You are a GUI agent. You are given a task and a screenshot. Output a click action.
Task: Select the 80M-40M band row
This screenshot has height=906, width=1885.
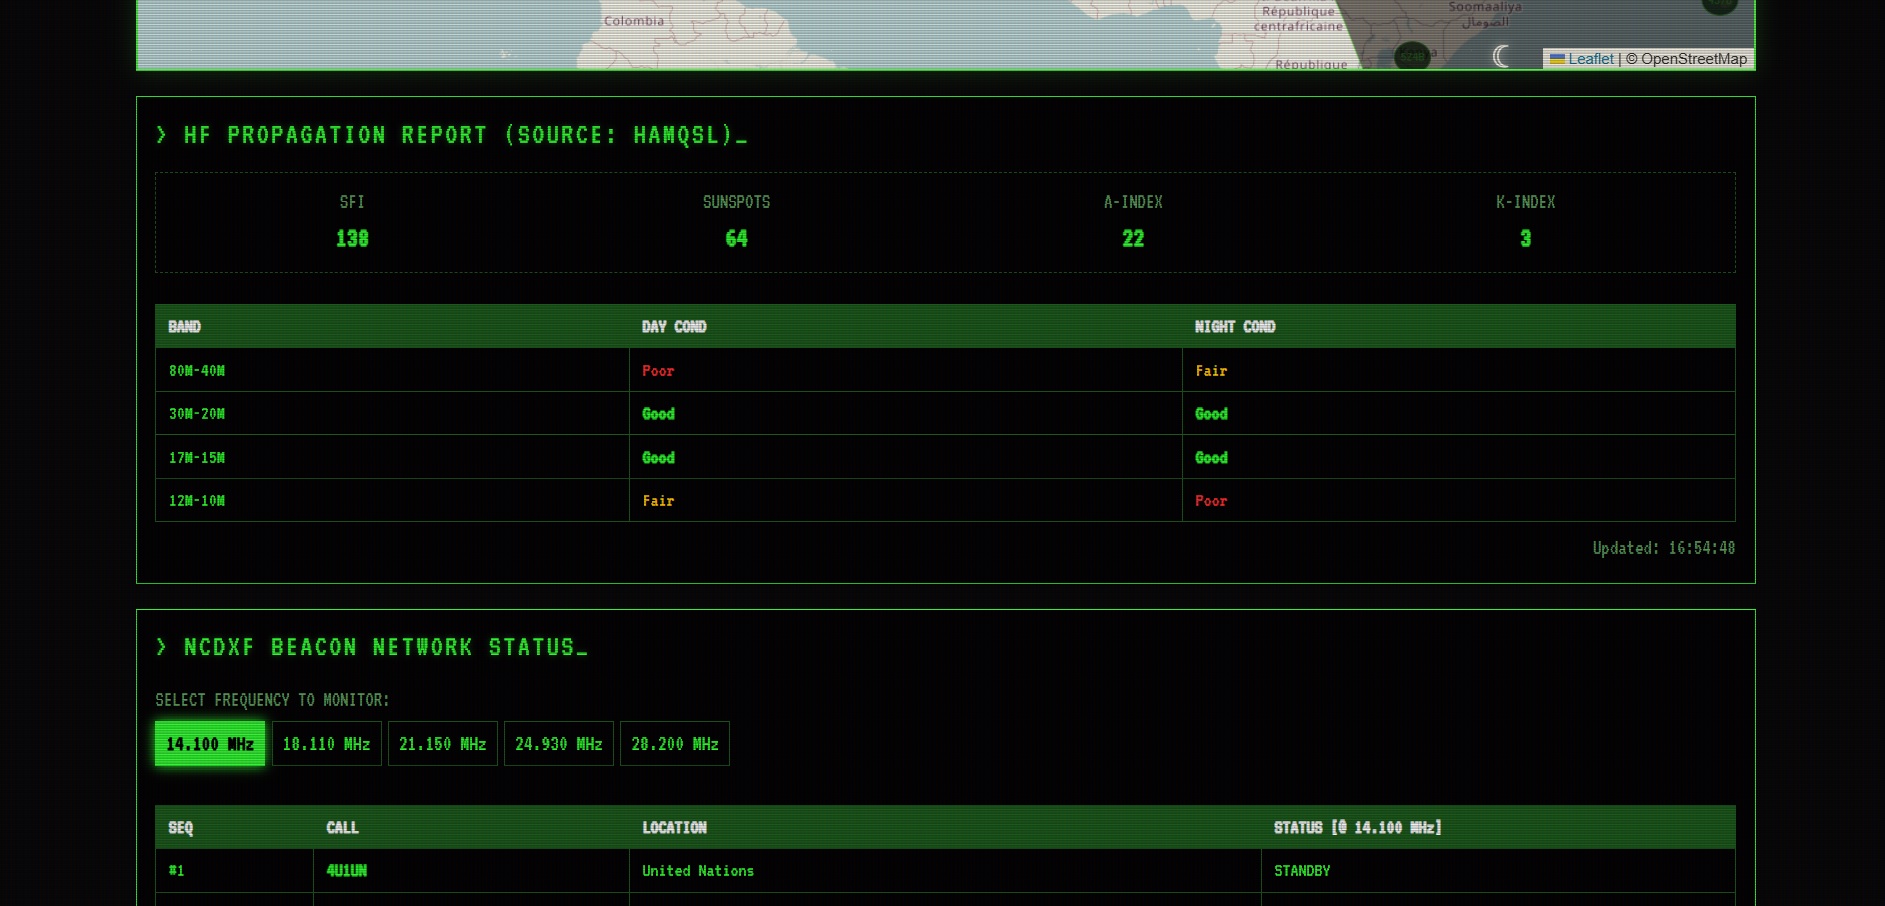tap(197, 371)
